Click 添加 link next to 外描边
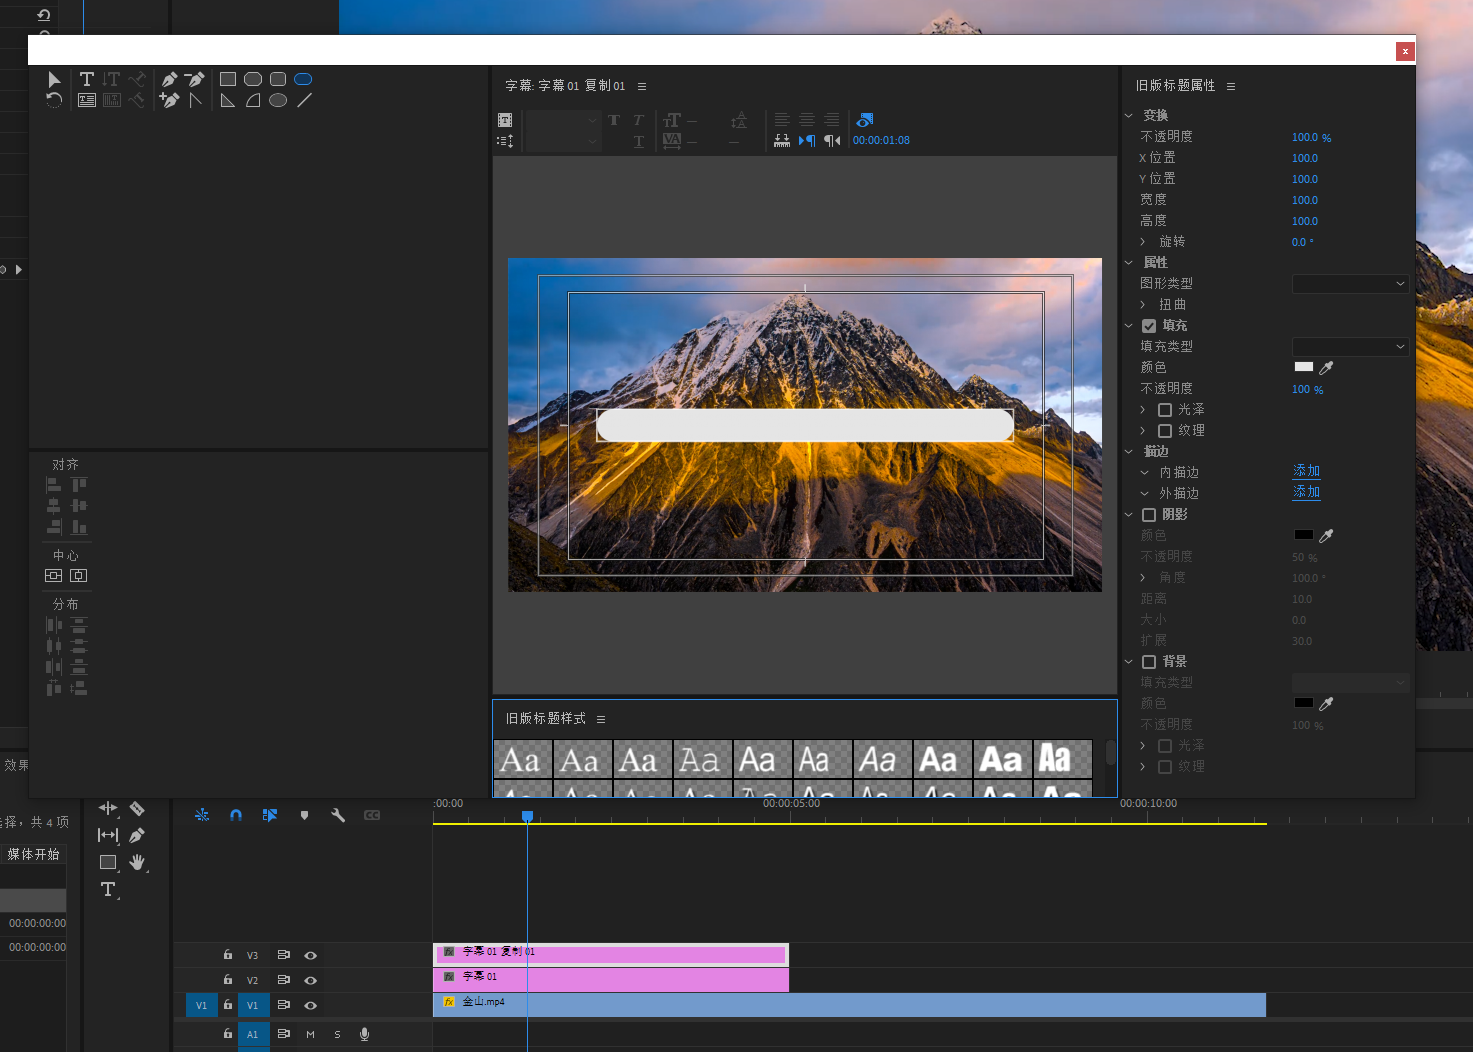Screen dimensions: 1473x1052 coord(1306,492)
